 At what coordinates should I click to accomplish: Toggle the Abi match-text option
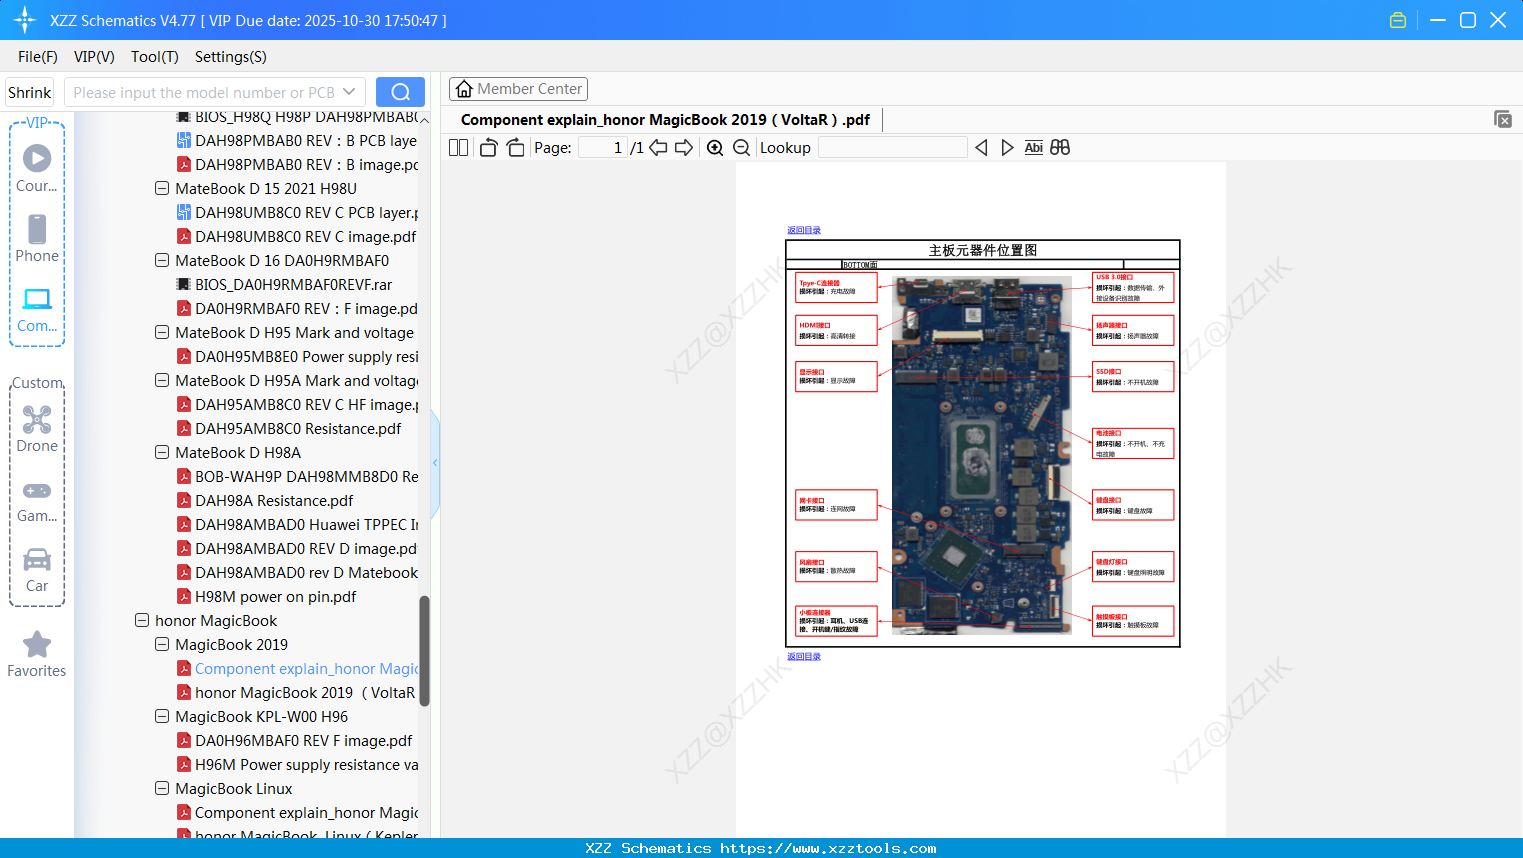(x=1033, y=148)
